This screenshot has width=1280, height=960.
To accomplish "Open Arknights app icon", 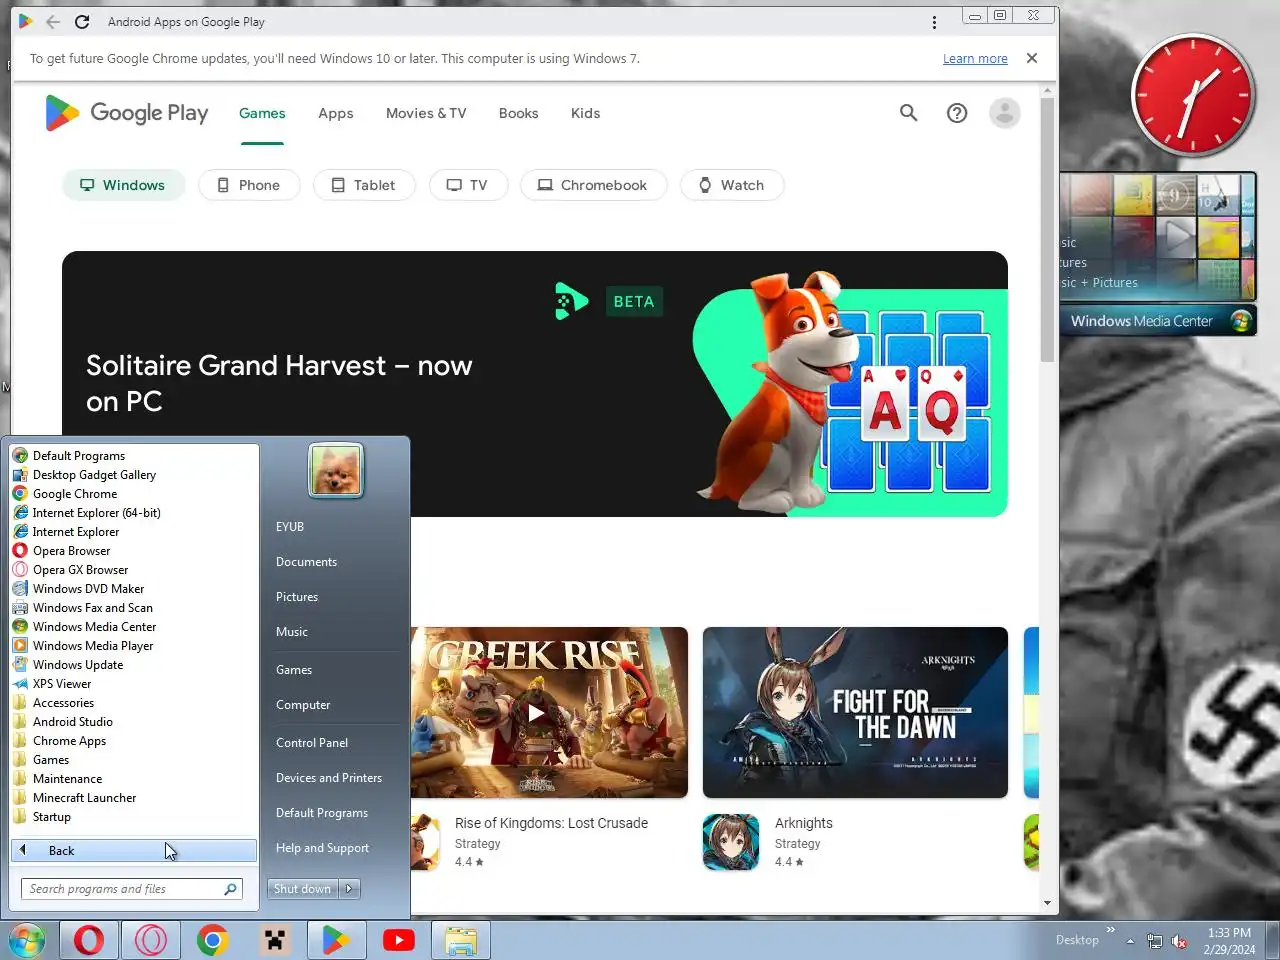I will (731, 842).
